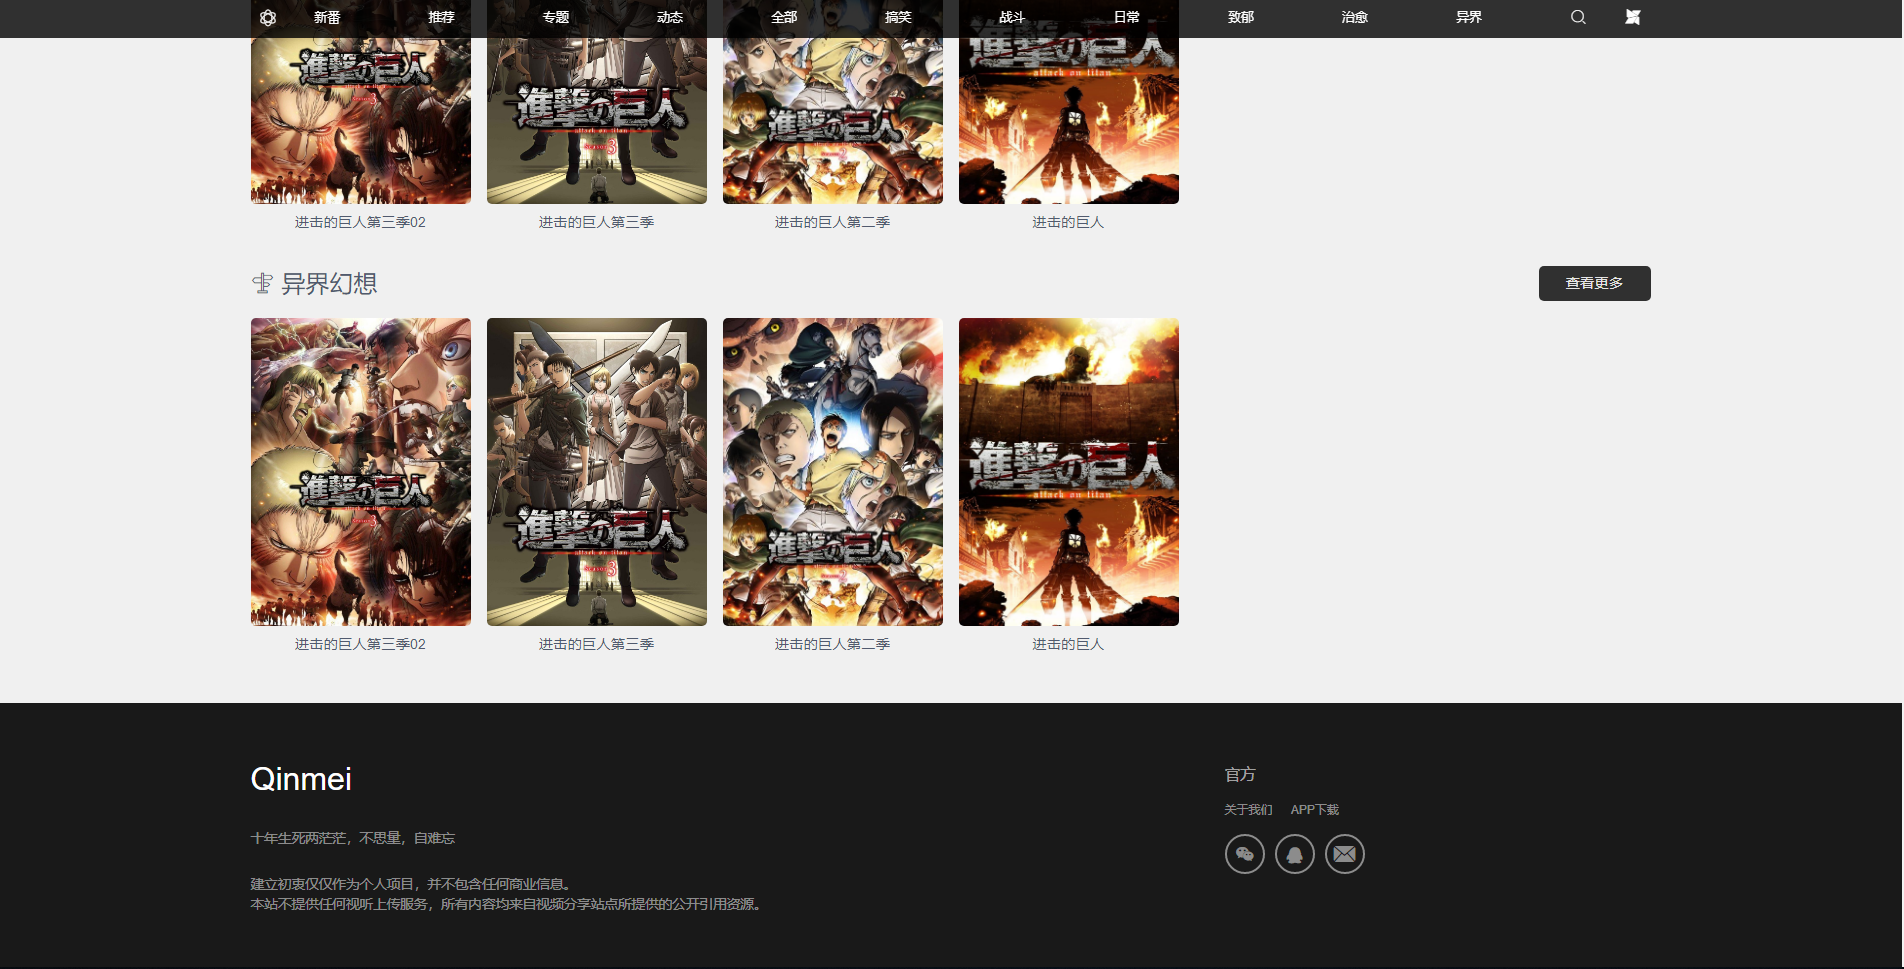Screen dimensions: 1904x969
Task: Open the 推荐 nav item
Action: pyautogui.click(x=441, y=17)
